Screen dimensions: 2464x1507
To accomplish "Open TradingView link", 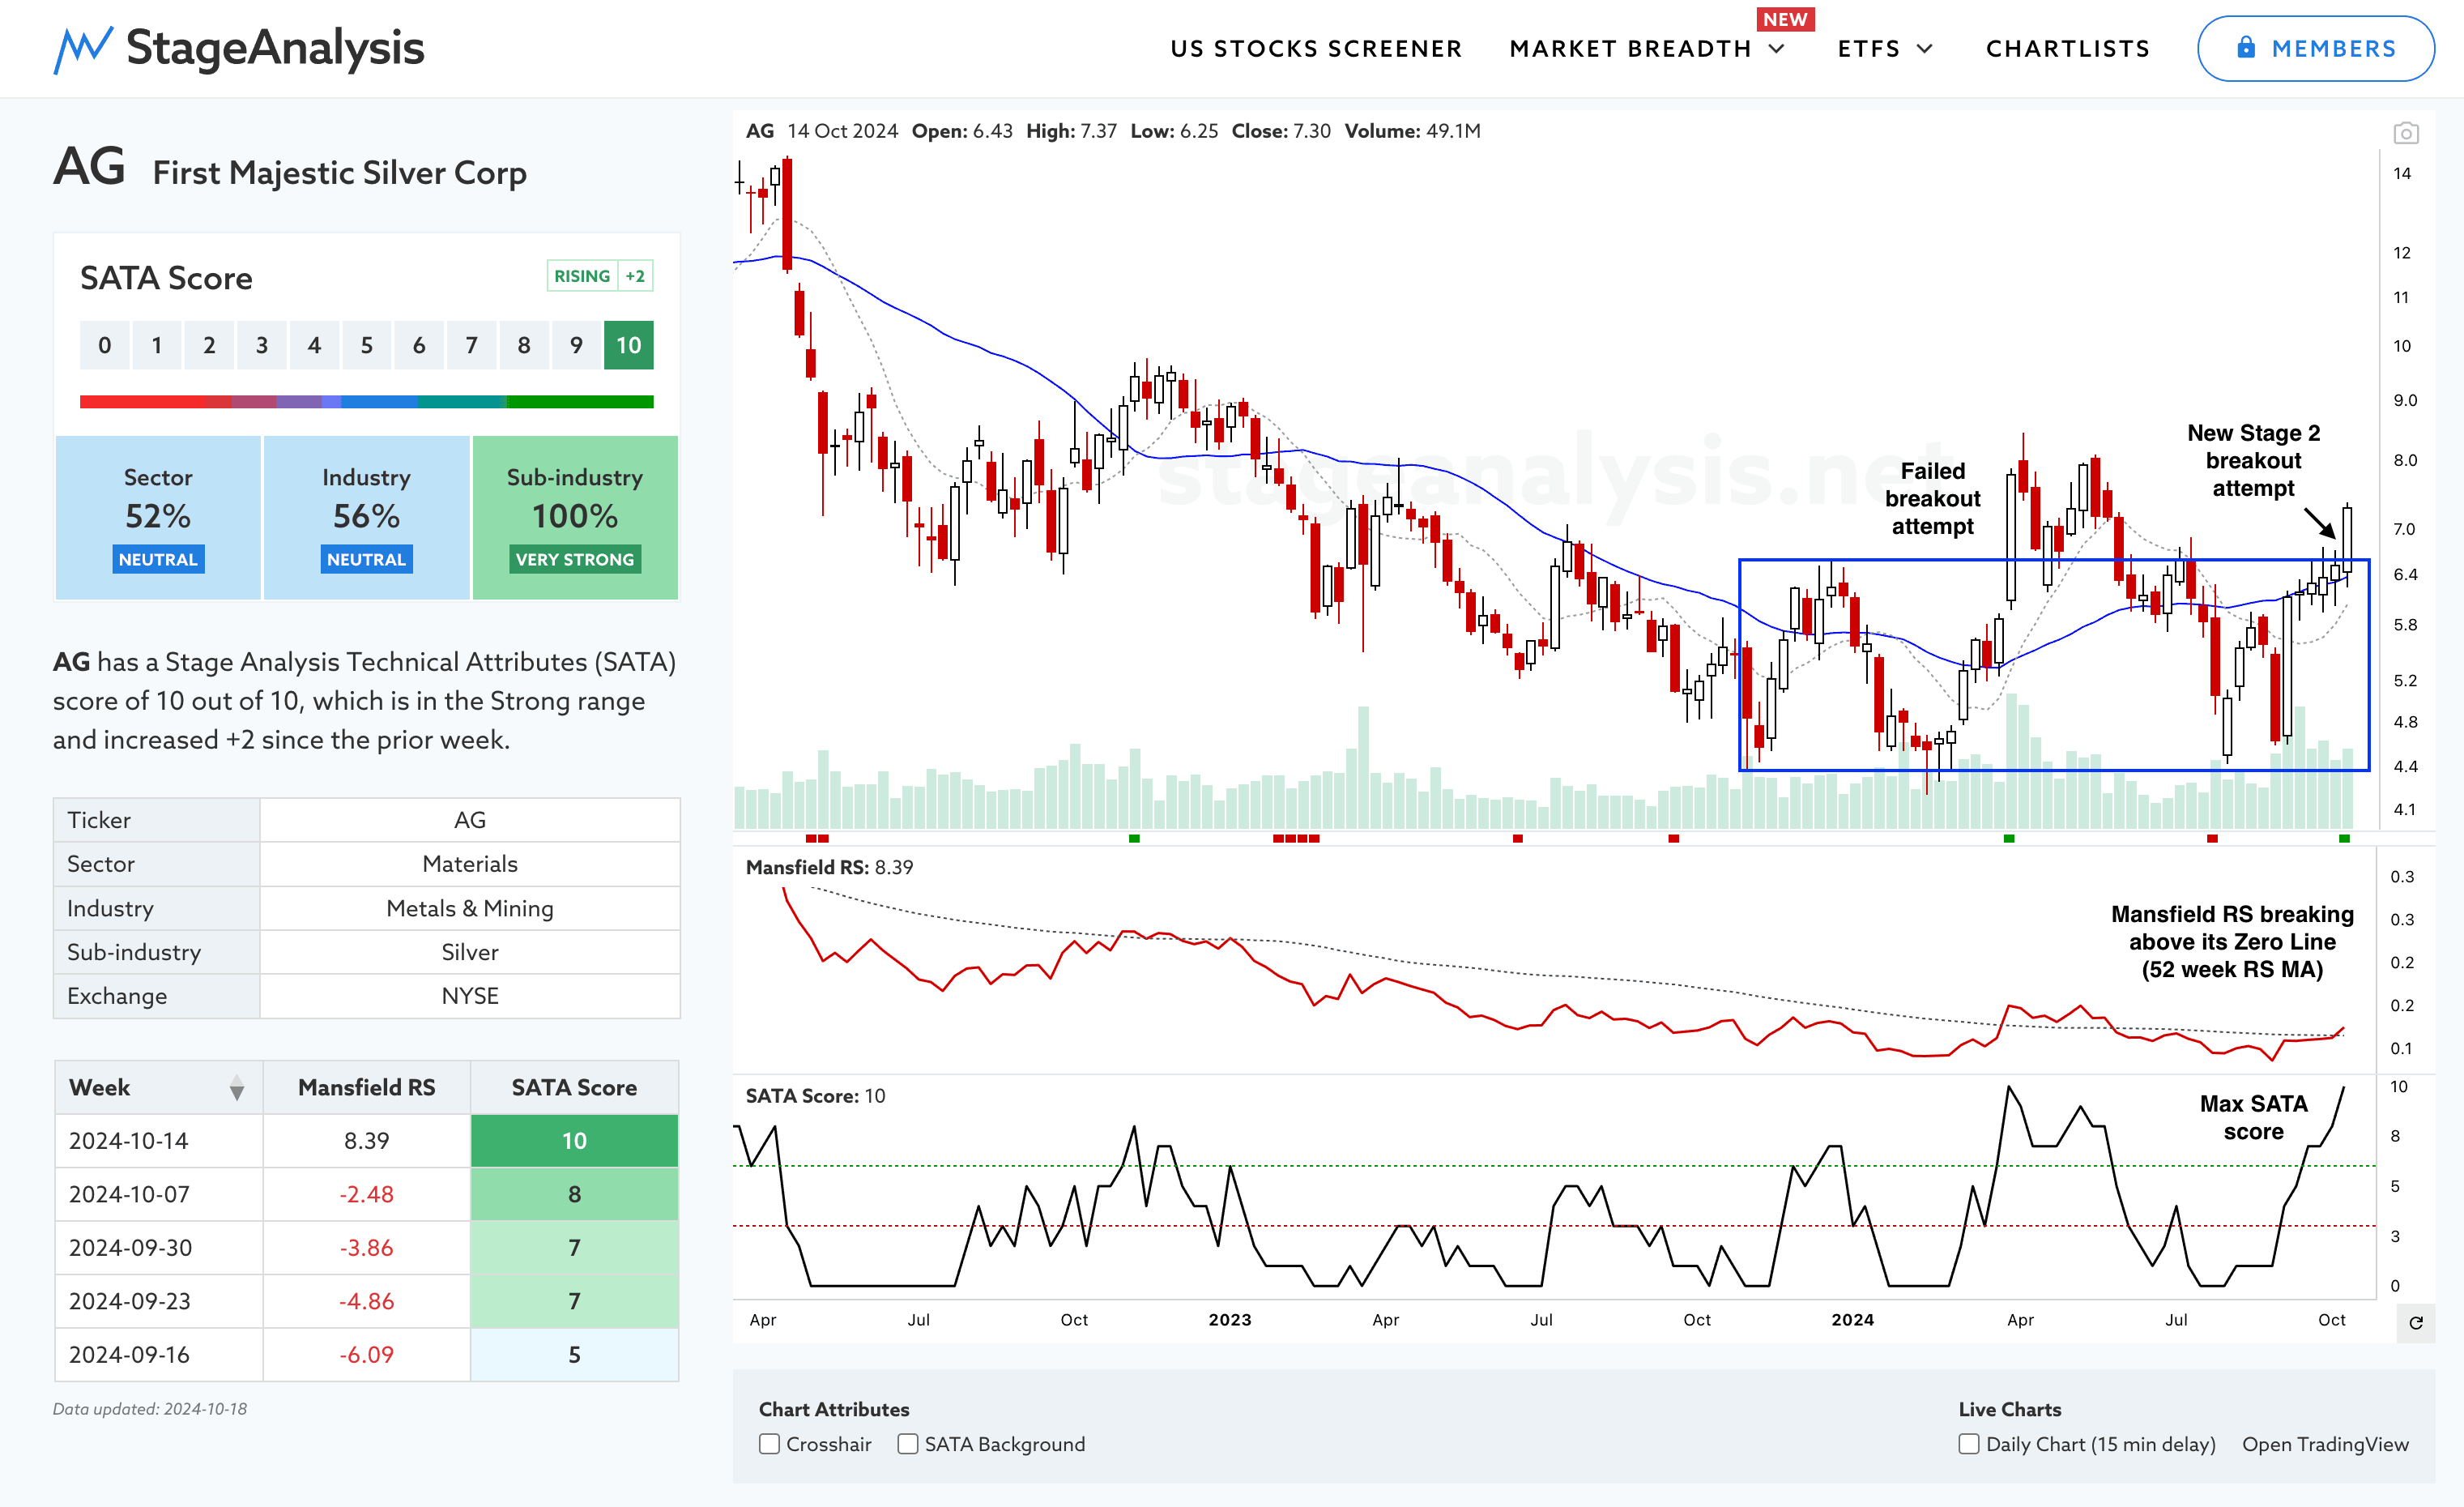I will 2325,1444.
